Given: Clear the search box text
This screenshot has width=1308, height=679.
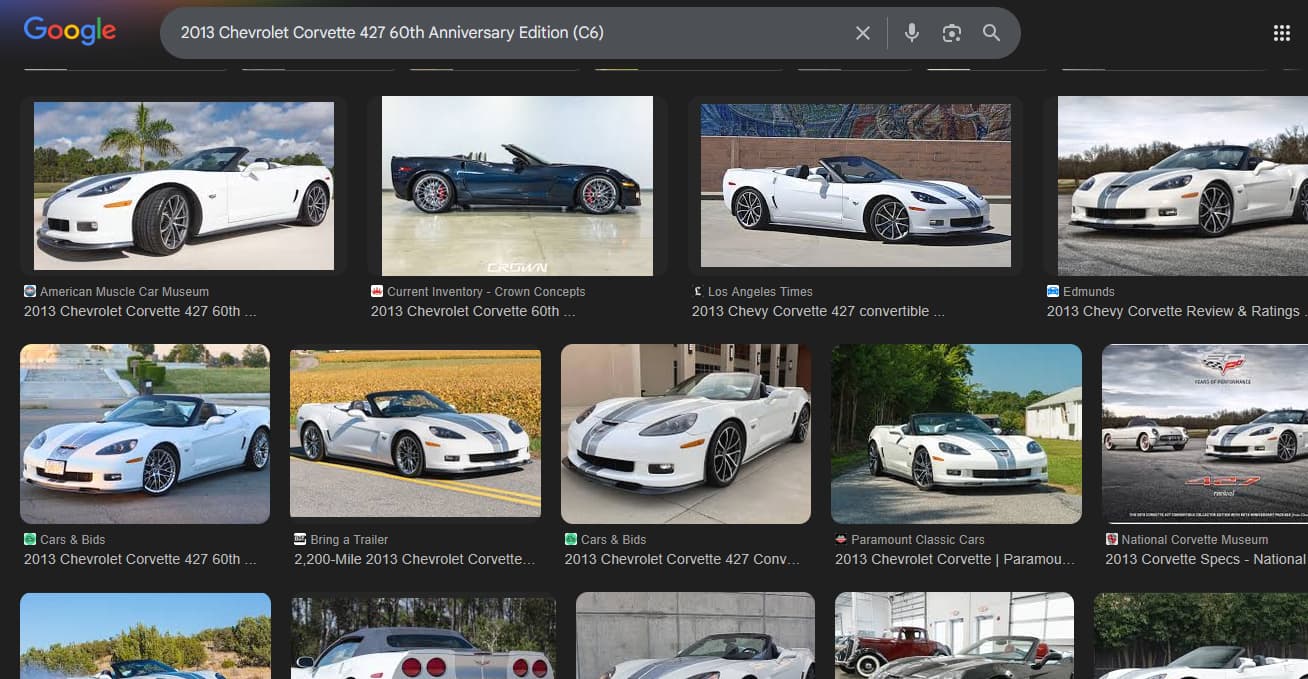Looking at the screenshot, I should (862, 33).
